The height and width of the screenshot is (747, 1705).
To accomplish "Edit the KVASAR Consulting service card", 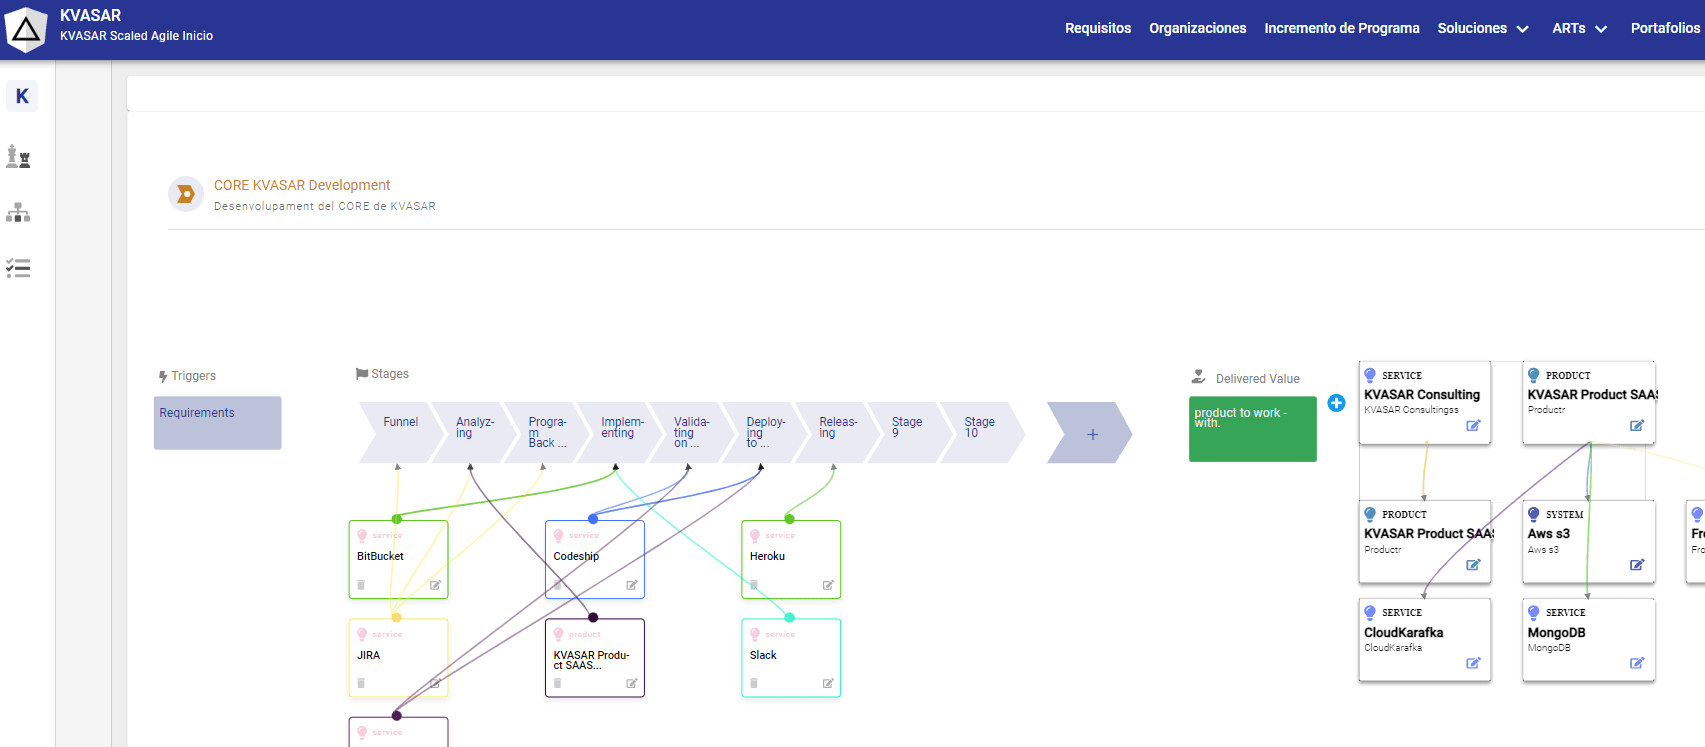I will (1473, 426).
